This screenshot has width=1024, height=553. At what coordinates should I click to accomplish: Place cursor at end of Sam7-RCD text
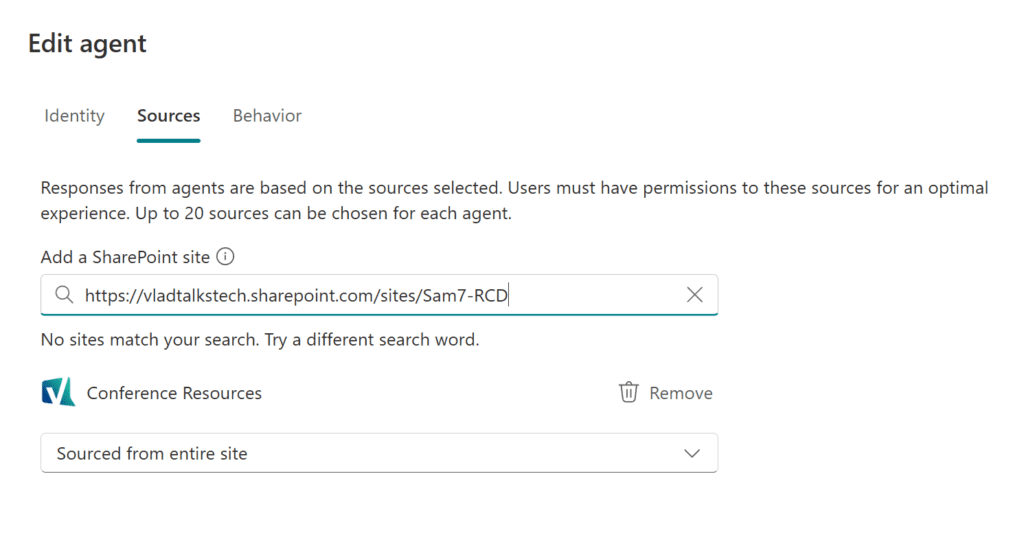point(508,295)
